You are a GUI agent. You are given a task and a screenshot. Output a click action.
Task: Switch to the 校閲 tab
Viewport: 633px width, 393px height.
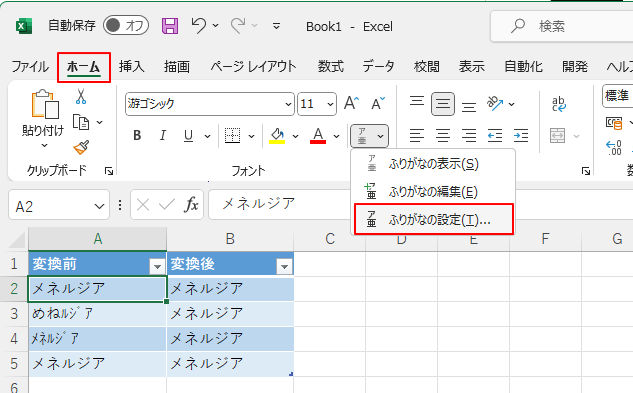427,67
